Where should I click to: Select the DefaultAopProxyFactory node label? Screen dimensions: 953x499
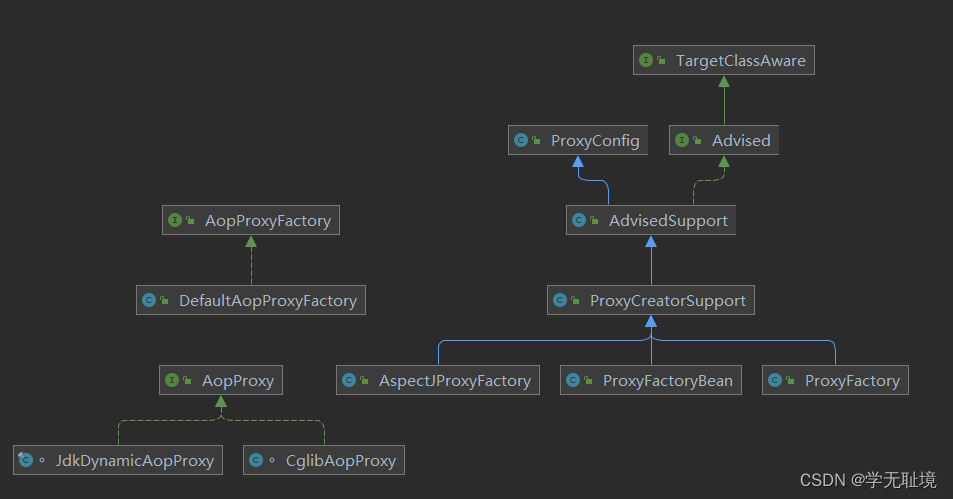[268, 301]
